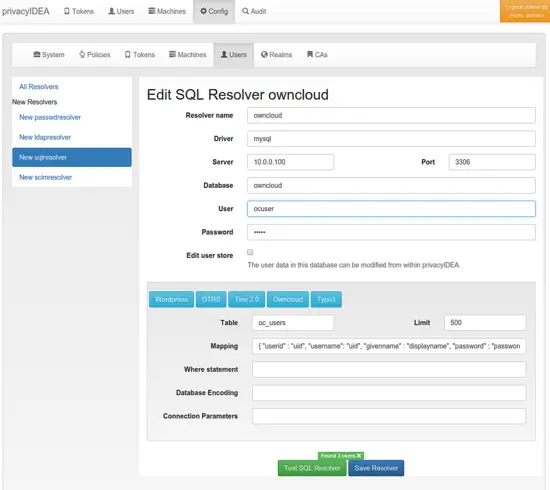Image resolution: width=550 pixels, height=490 pixels.
Task: Create a New ldapresolver
Action: pyautogui.click(x=45, y=137)
